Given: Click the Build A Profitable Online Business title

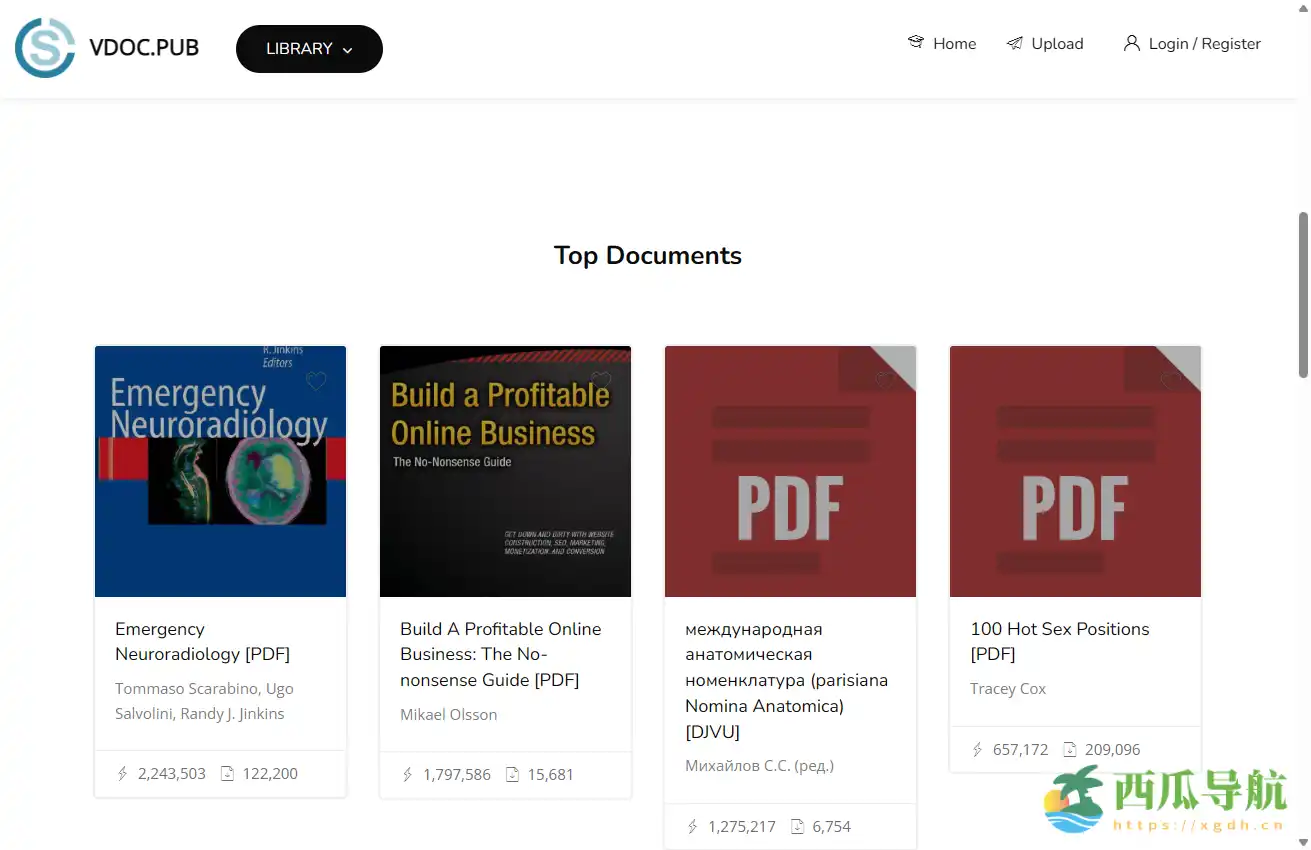Looking at the screenshot, I should click(x=500, y=654).
